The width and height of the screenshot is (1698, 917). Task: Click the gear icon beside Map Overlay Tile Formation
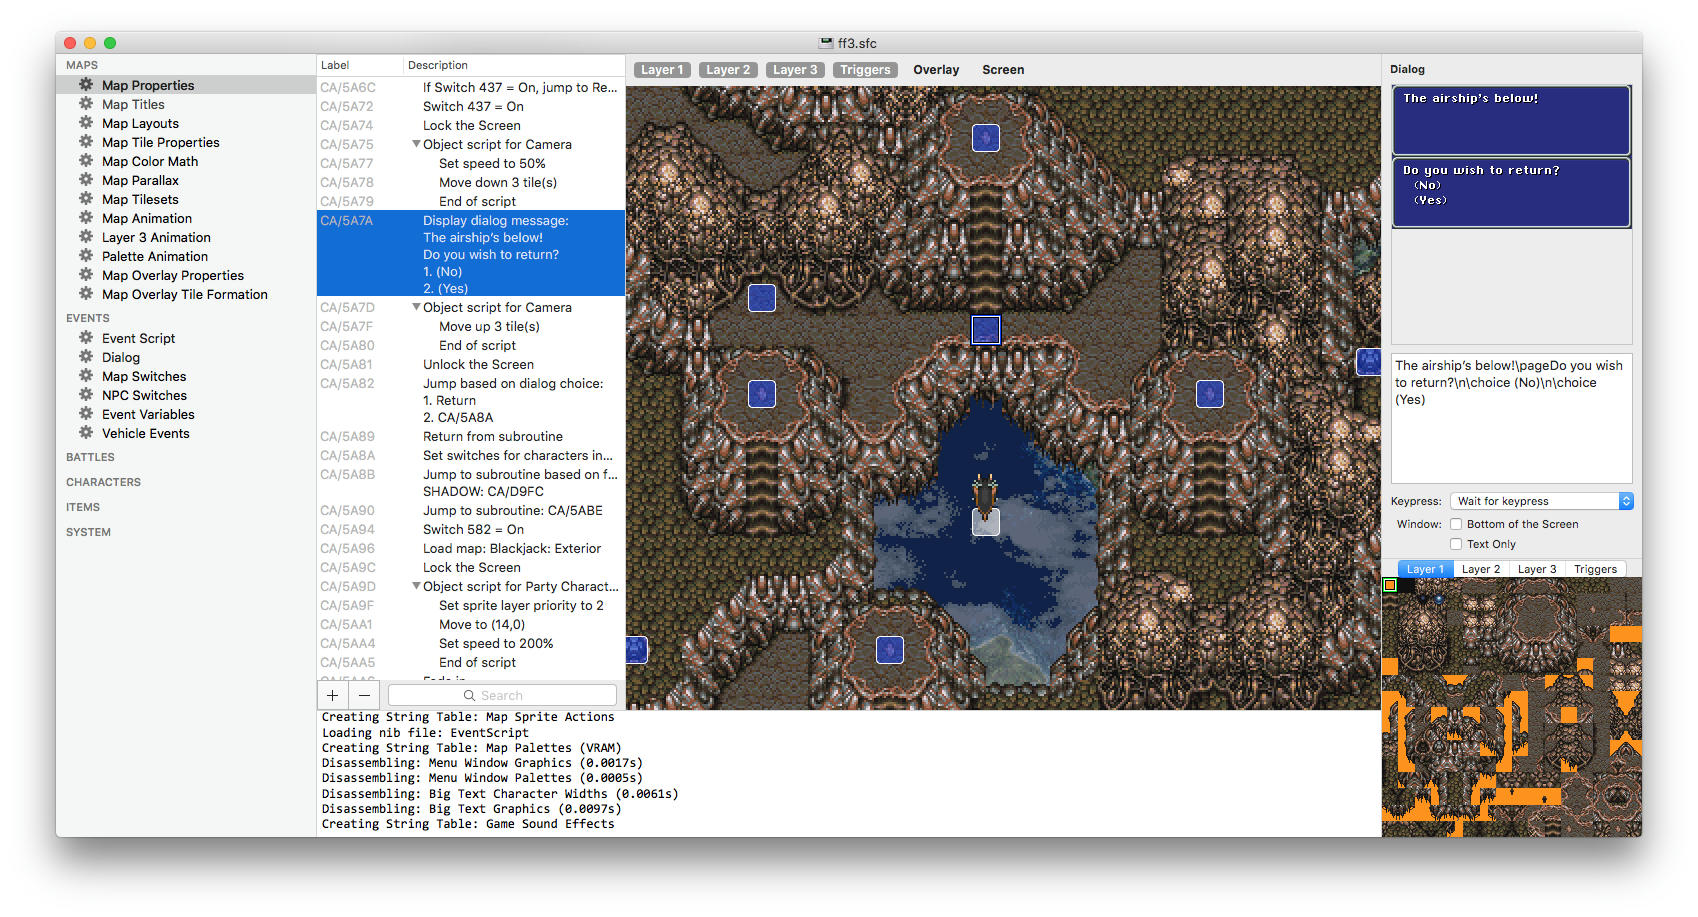[x=86, y=294]
